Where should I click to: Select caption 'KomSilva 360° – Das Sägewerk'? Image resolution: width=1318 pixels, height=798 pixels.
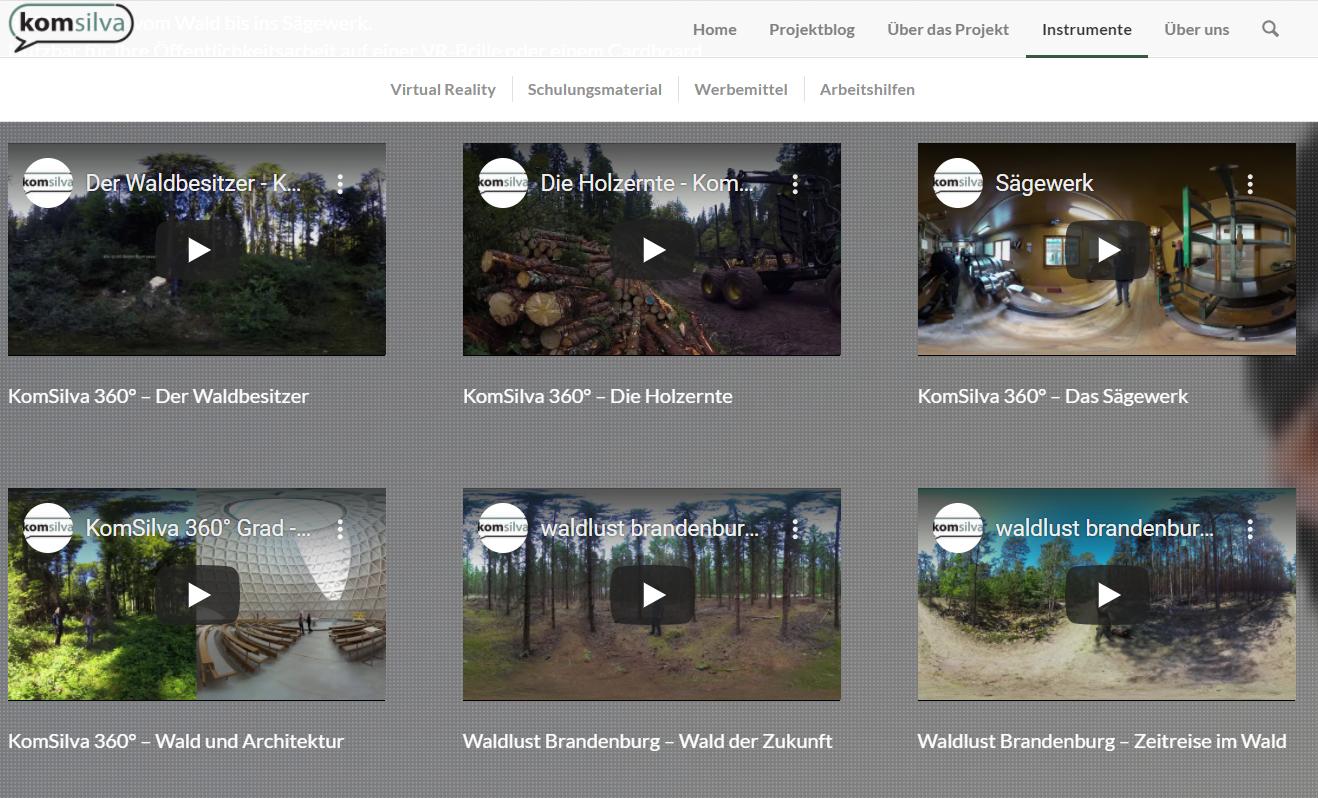(1053, 396)
